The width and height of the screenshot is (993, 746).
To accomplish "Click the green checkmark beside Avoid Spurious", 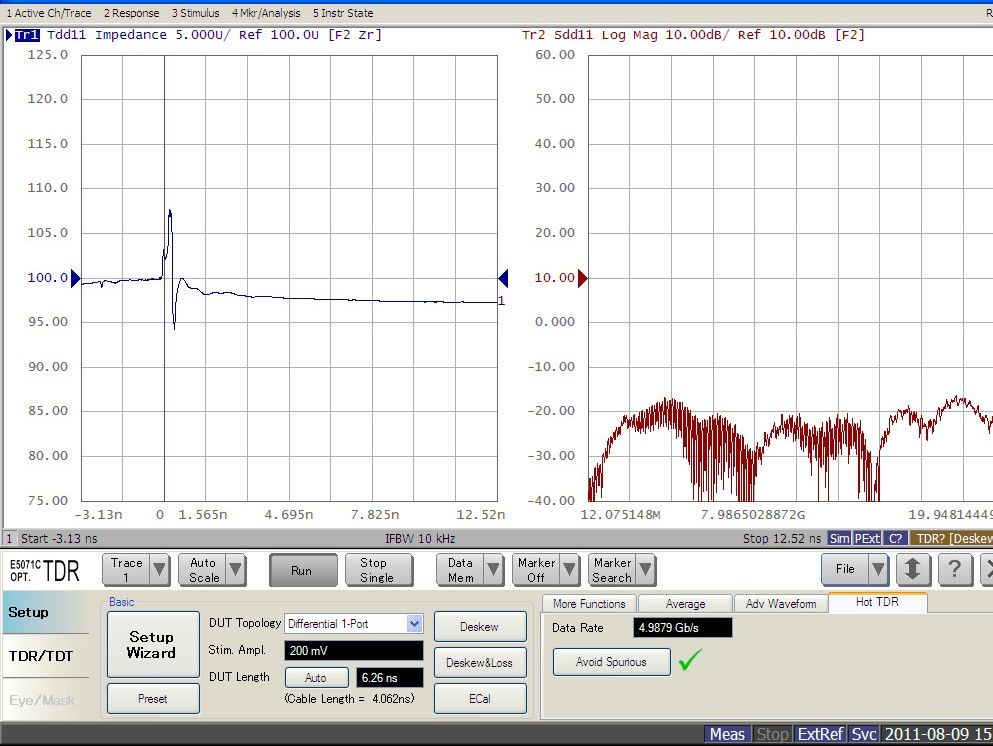I will click(690, 660).
